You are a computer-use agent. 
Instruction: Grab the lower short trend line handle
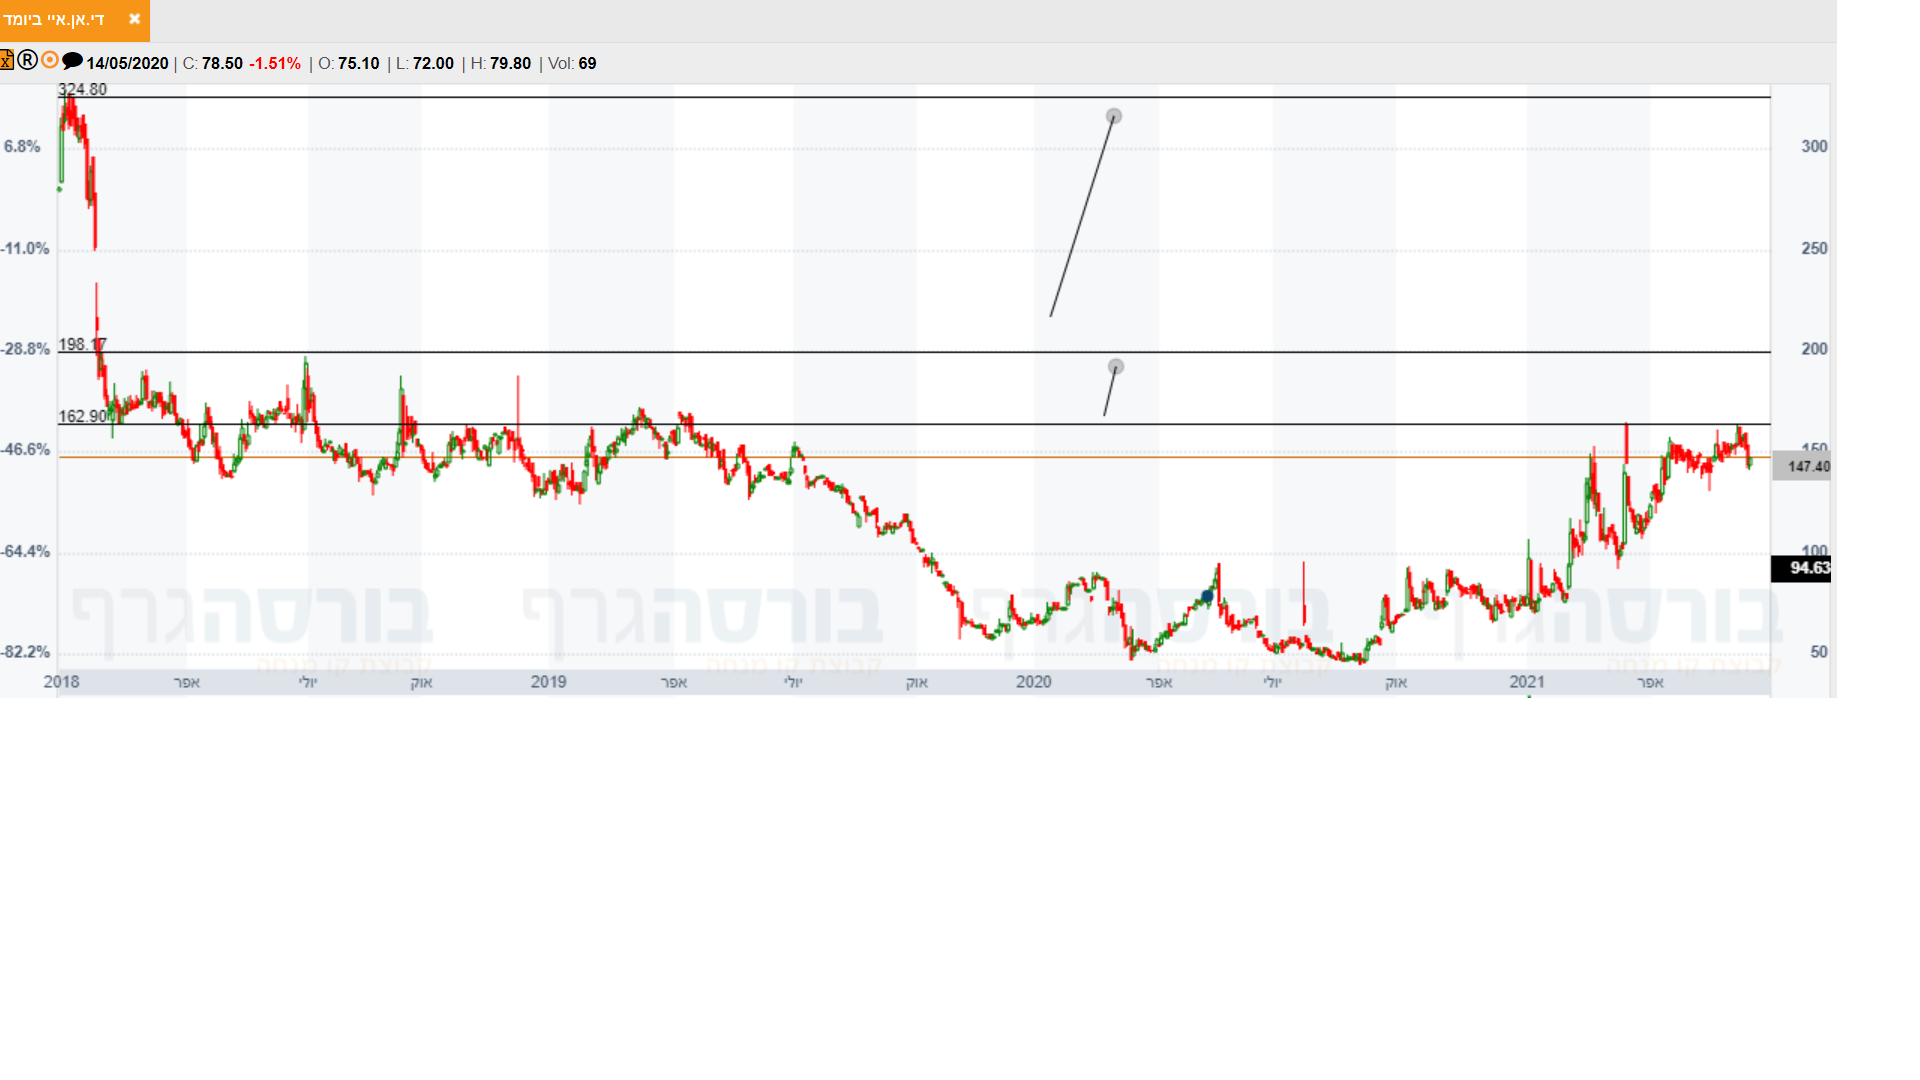click(1116, 367)
